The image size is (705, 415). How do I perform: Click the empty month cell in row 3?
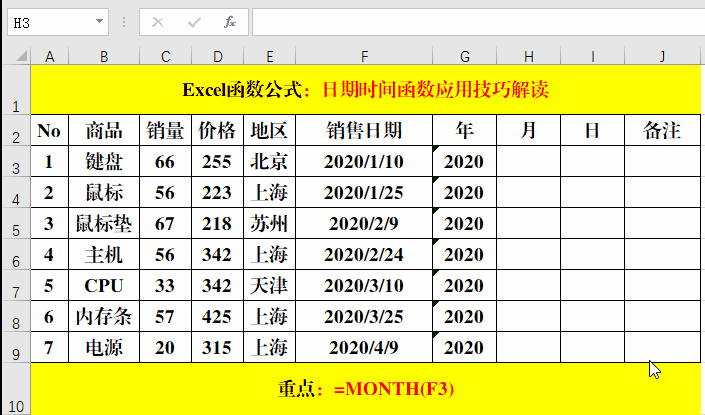[528, 161]
